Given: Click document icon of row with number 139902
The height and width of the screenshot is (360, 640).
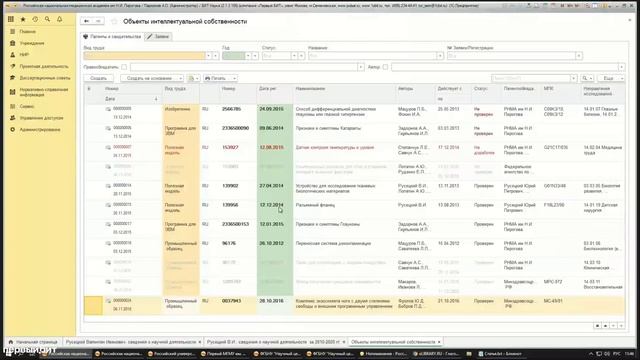Looking at the screenshot, I should click(108, 186).
